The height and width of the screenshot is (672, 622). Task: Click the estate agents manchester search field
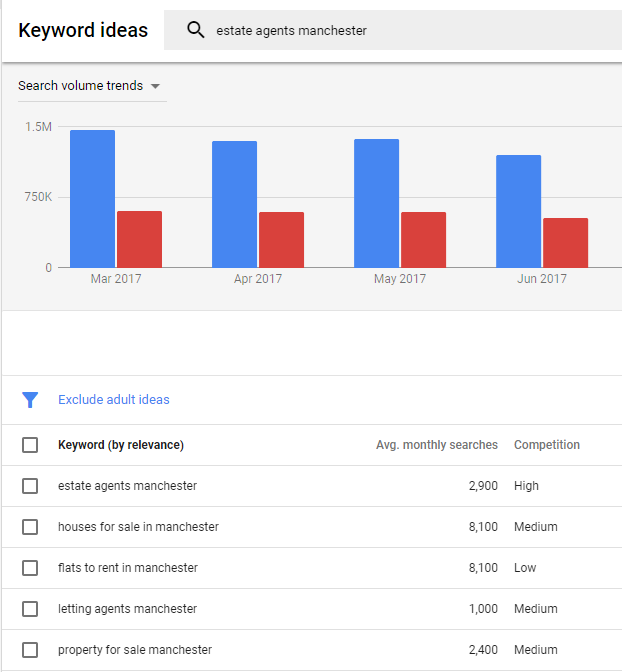(x=393, y=30)
